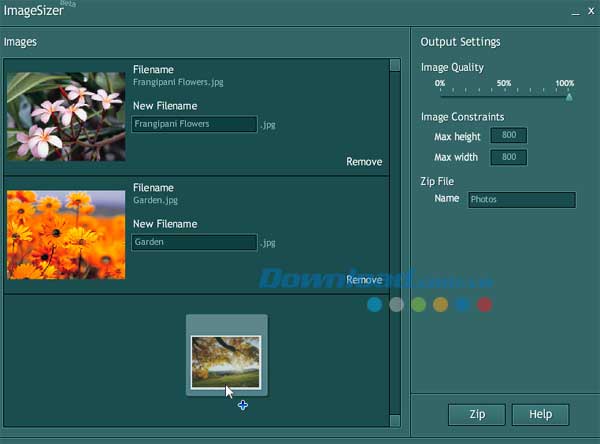Select the orange Garden flowers thumbnail
Viewport: 600px width, 444px height.
click(66, 235)
